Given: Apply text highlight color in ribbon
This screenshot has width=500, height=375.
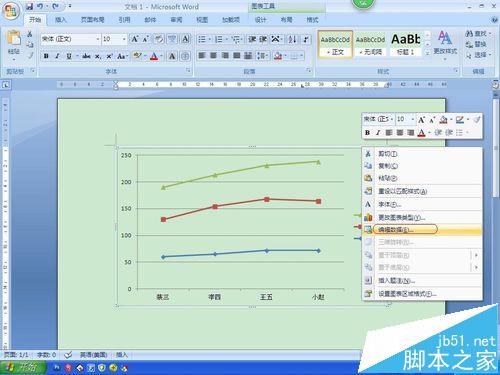Looking at the screenshot, I should click(x=137, y=56).
